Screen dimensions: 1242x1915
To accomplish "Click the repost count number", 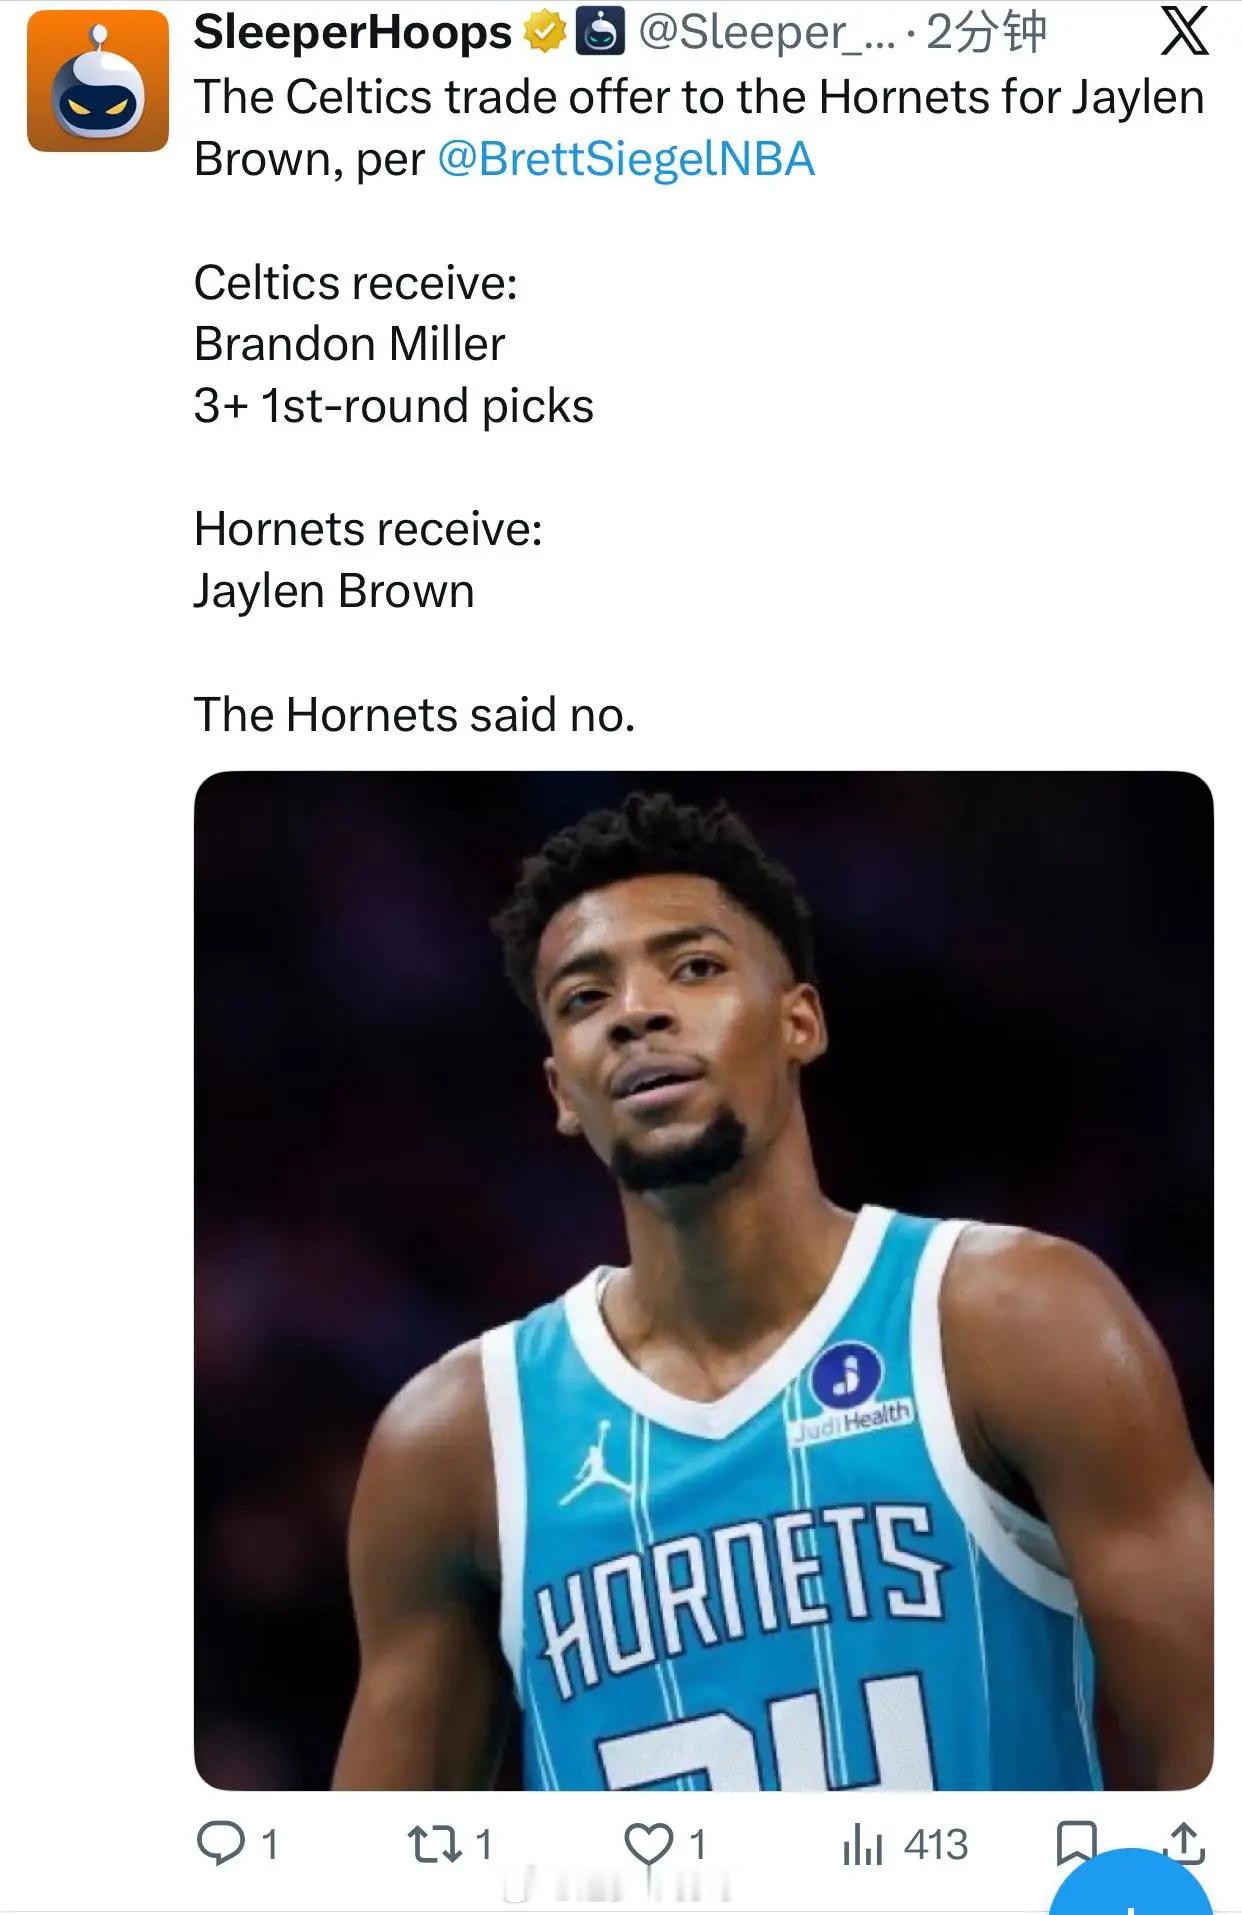I will click(483, 1844).
